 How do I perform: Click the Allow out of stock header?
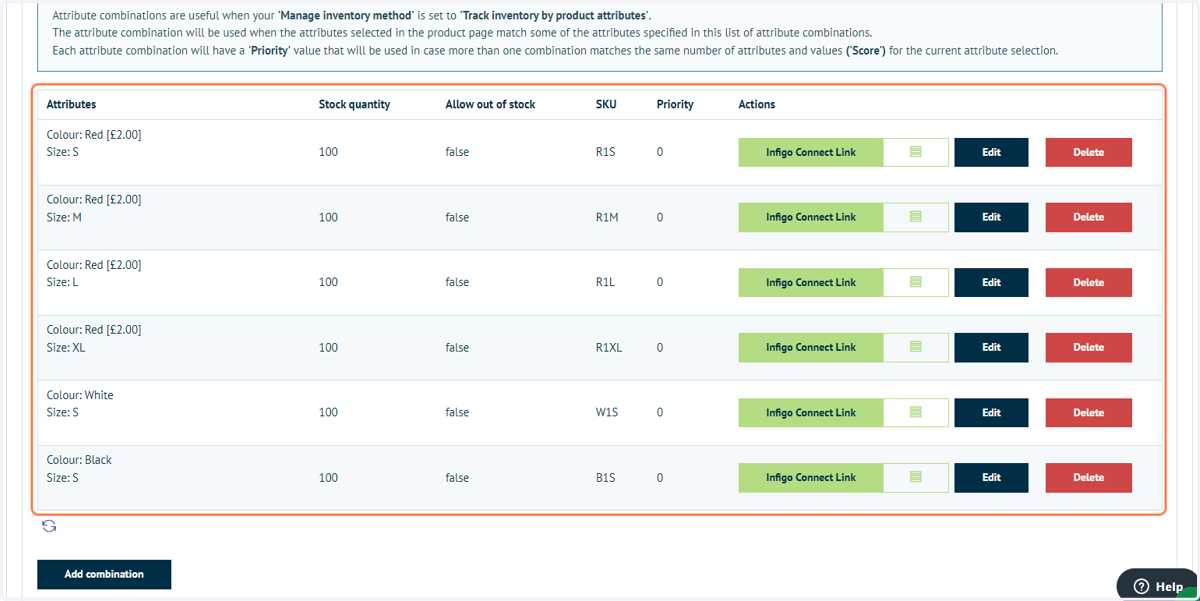tap(490, 104)
